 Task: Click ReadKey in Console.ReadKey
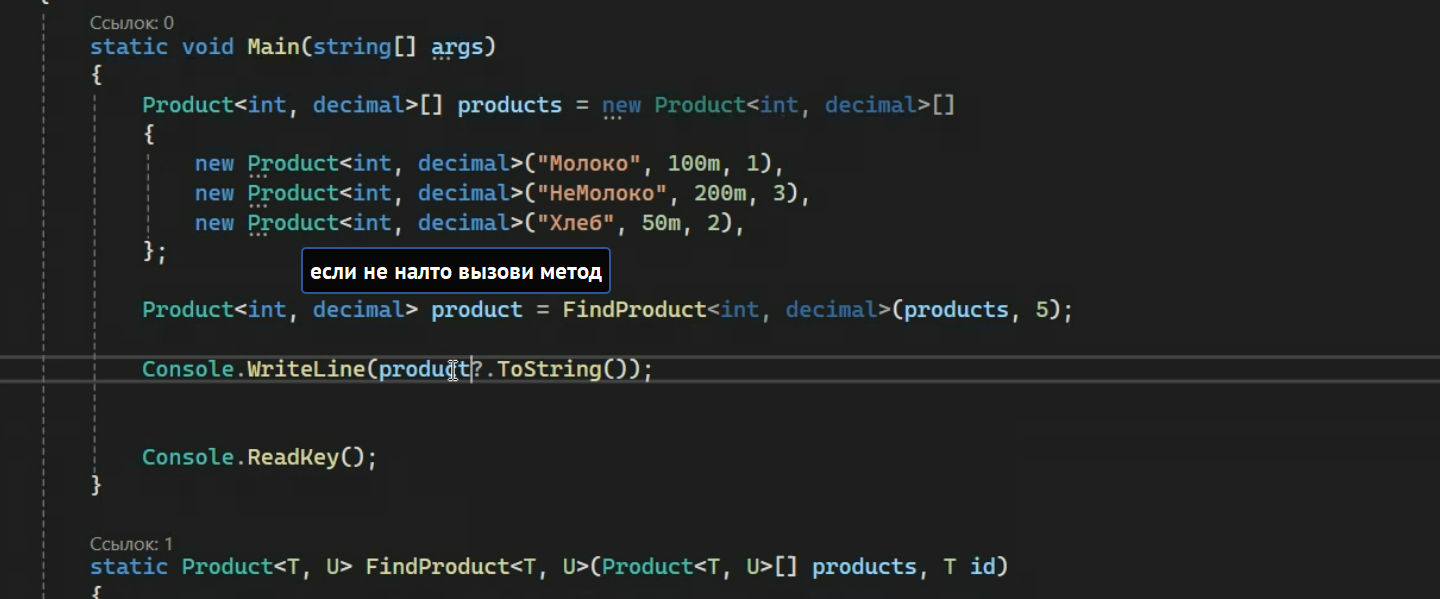[x=293, y=457]
